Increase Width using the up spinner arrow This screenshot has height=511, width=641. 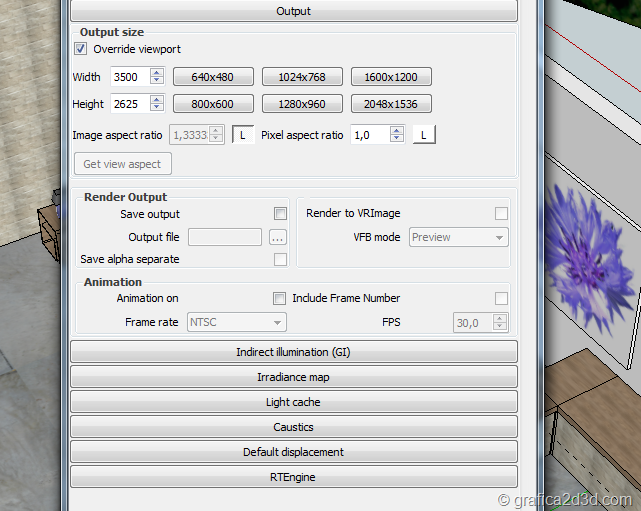click(157, 73)
